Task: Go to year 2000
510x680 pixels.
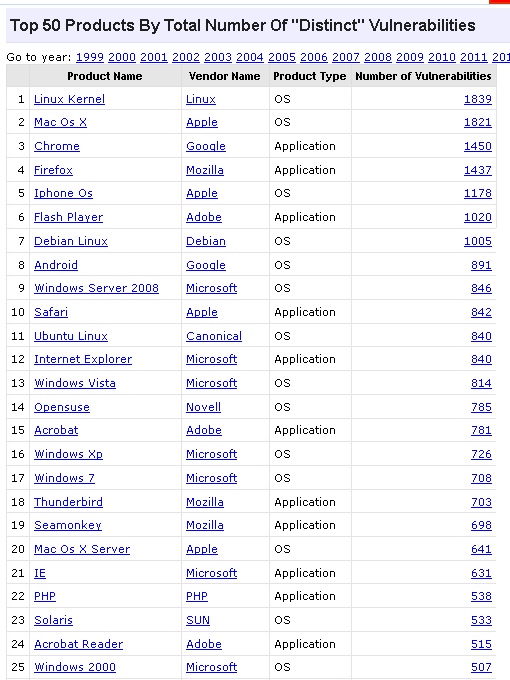Action: click(x=122, y=57)
